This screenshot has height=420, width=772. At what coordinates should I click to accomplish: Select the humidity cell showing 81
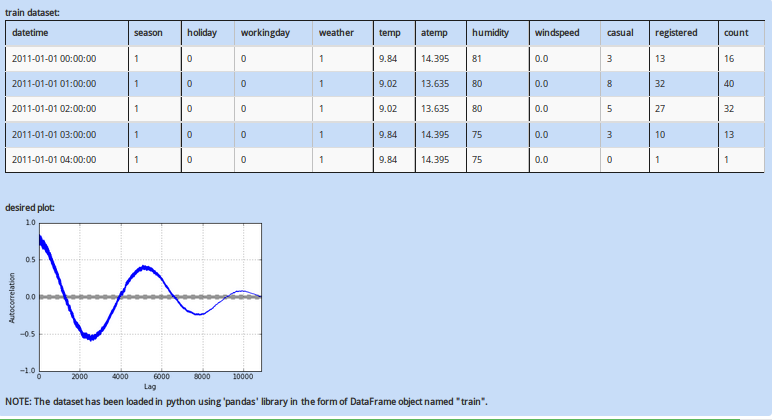click(477, 59)
